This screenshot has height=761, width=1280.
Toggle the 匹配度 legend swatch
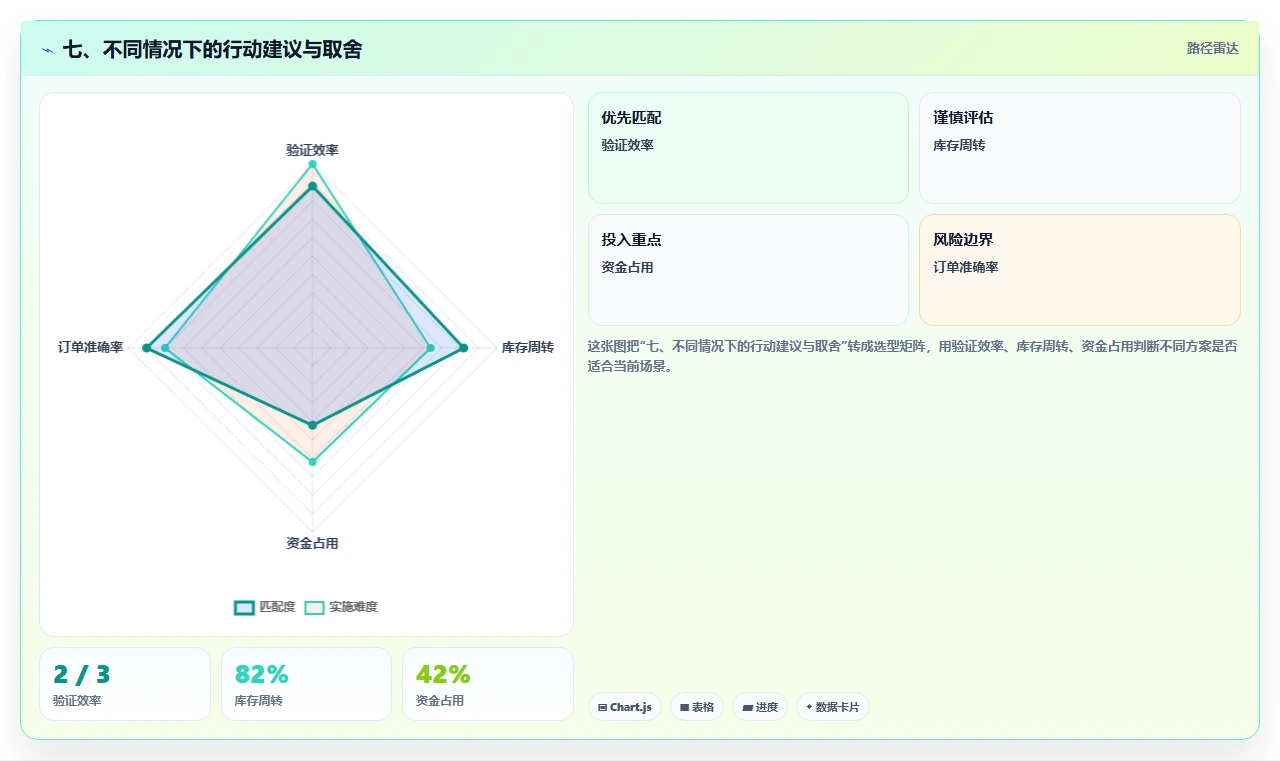tap(245, 607)
